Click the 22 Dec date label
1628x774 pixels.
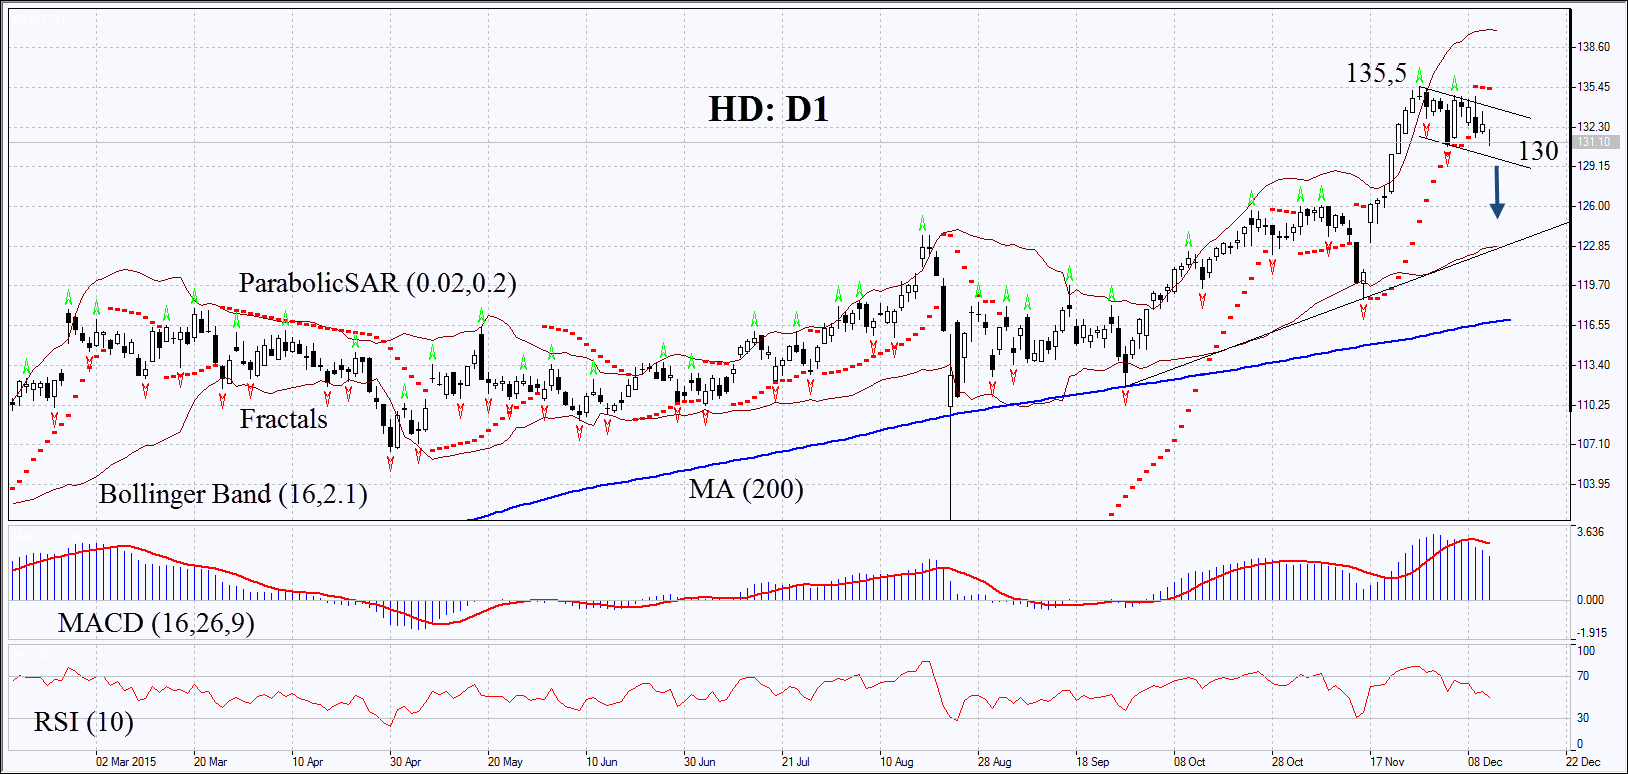point(1583,762)
